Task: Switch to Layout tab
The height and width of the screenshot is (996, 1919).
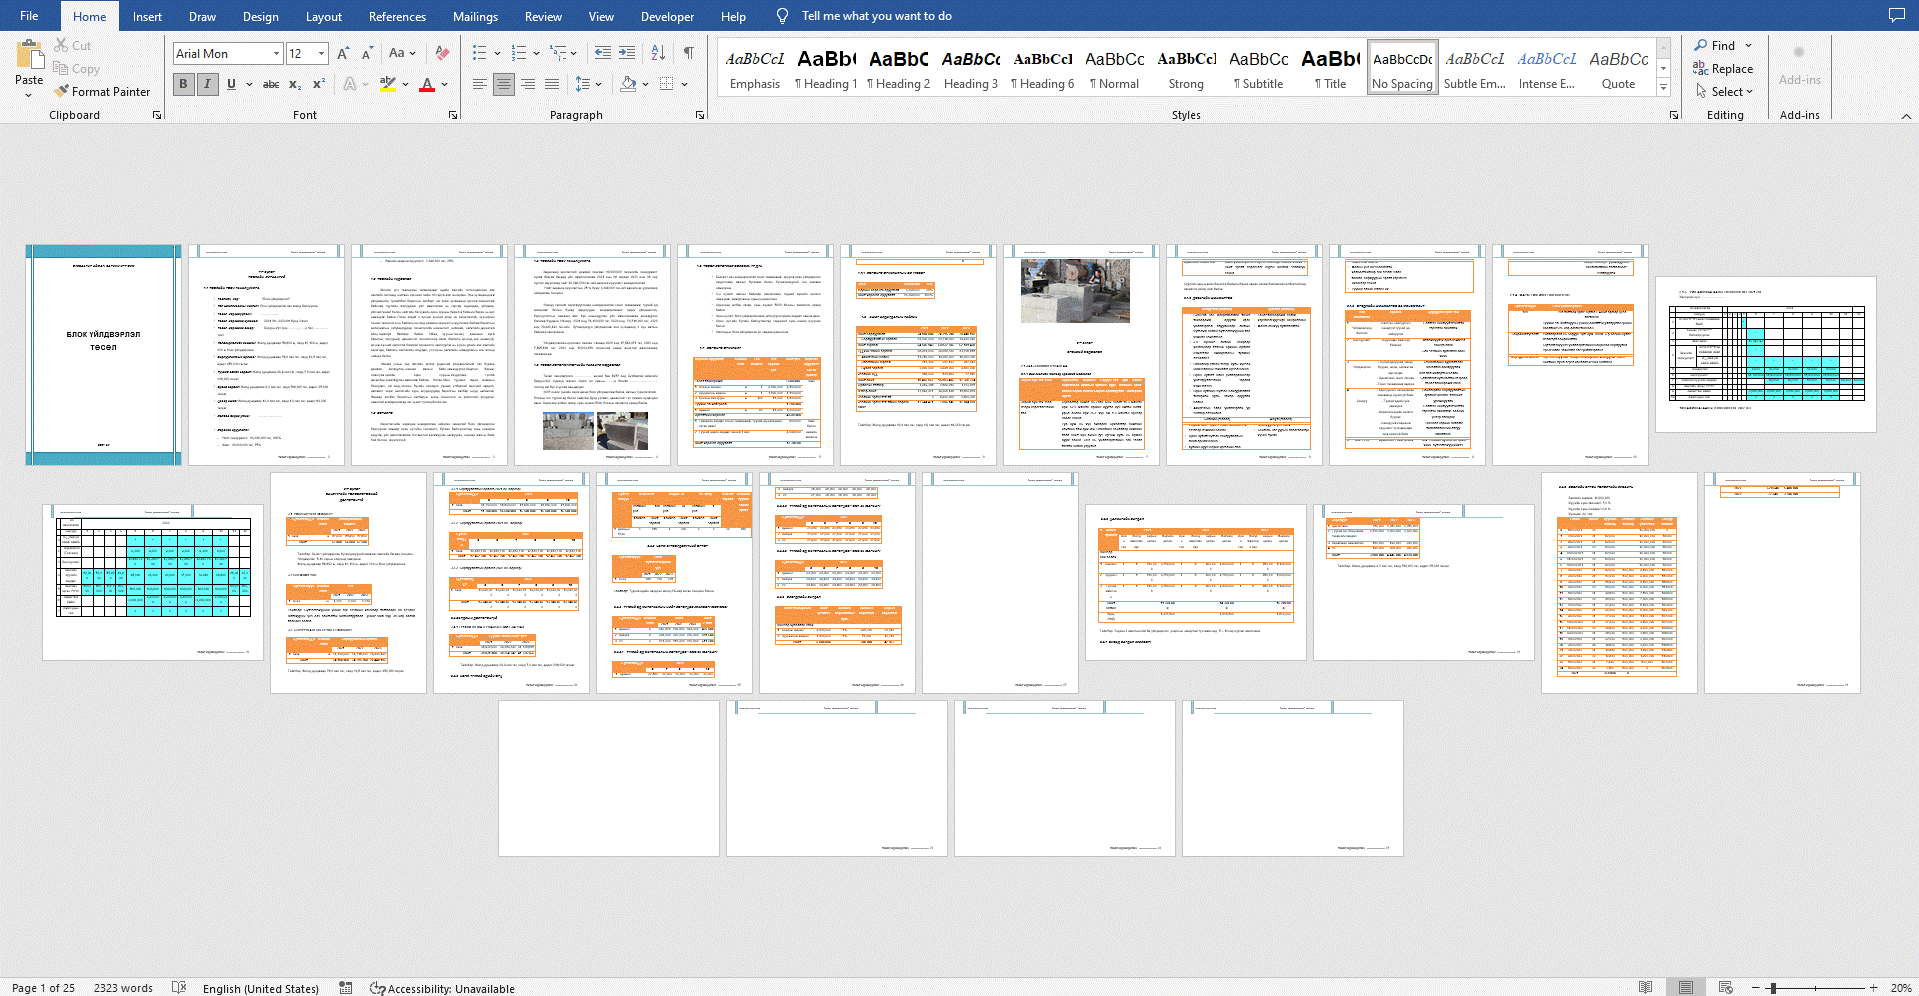Action: click(323, 16)
